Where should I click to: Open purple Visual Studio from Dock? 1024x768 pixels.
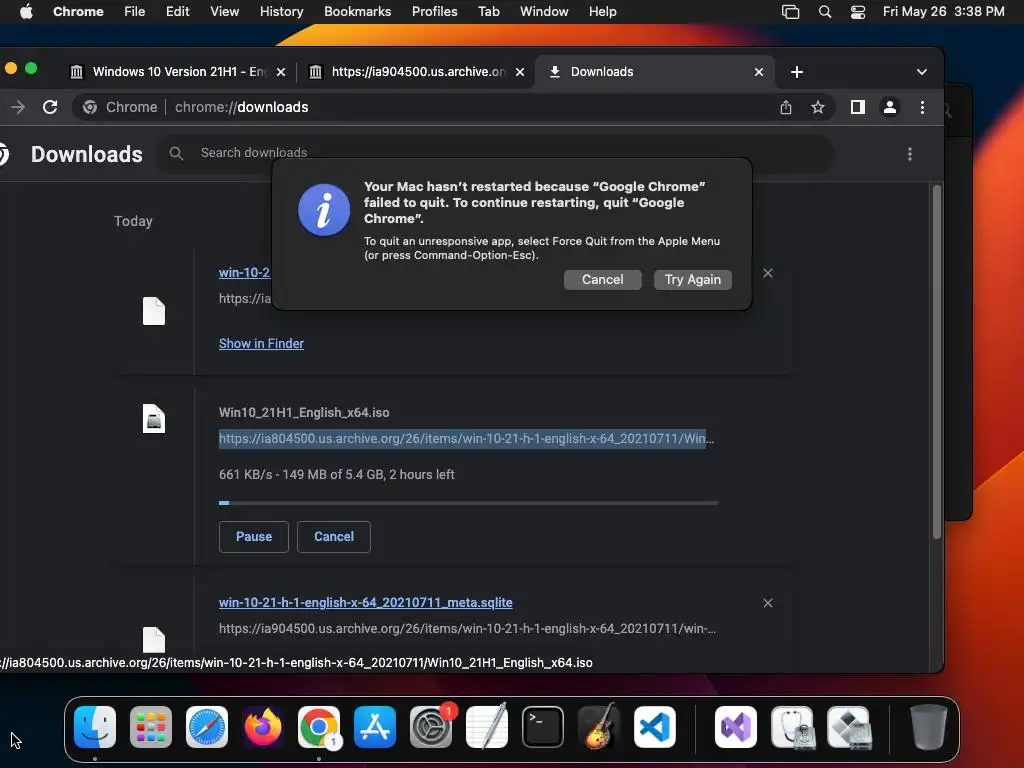736,727
